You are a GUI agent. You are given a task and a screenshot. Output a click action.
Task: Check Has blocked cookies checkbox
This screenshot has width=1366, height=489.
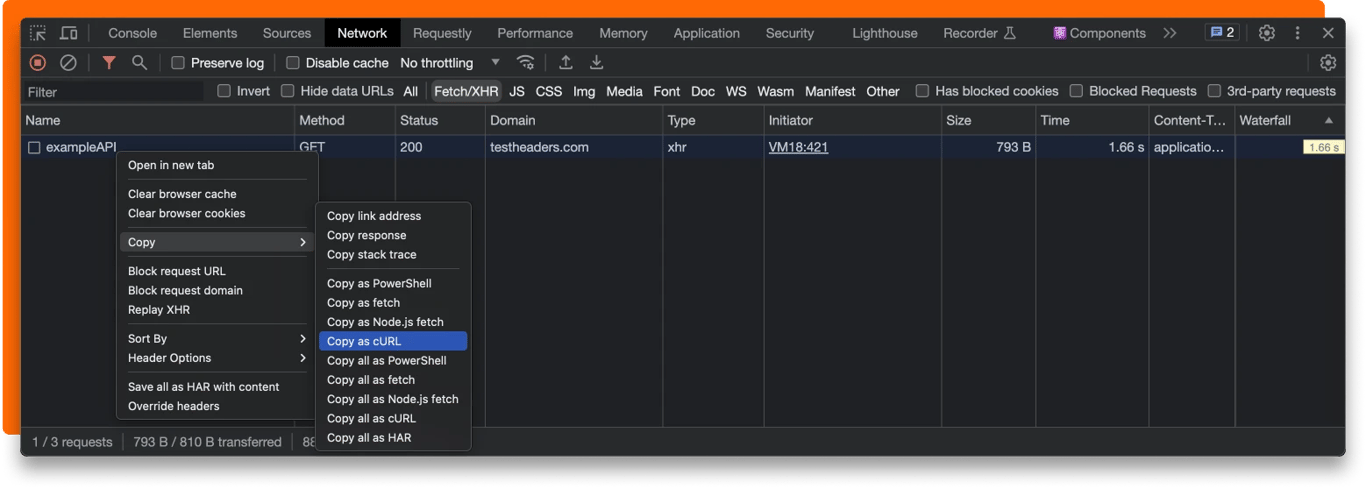pyautogui.click(x=922, y=91)
